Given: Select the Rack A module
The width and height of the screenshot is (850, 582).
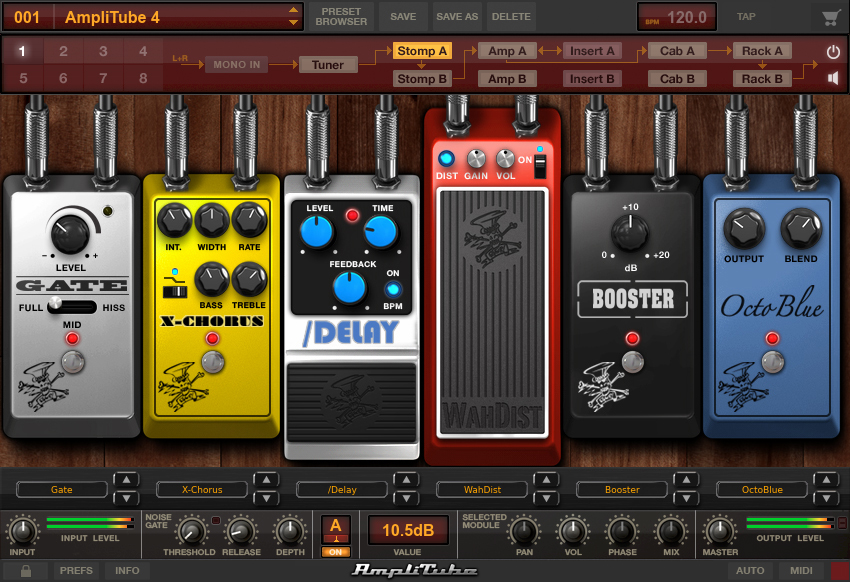Looking at the screenshot, I should click(762, 51).
